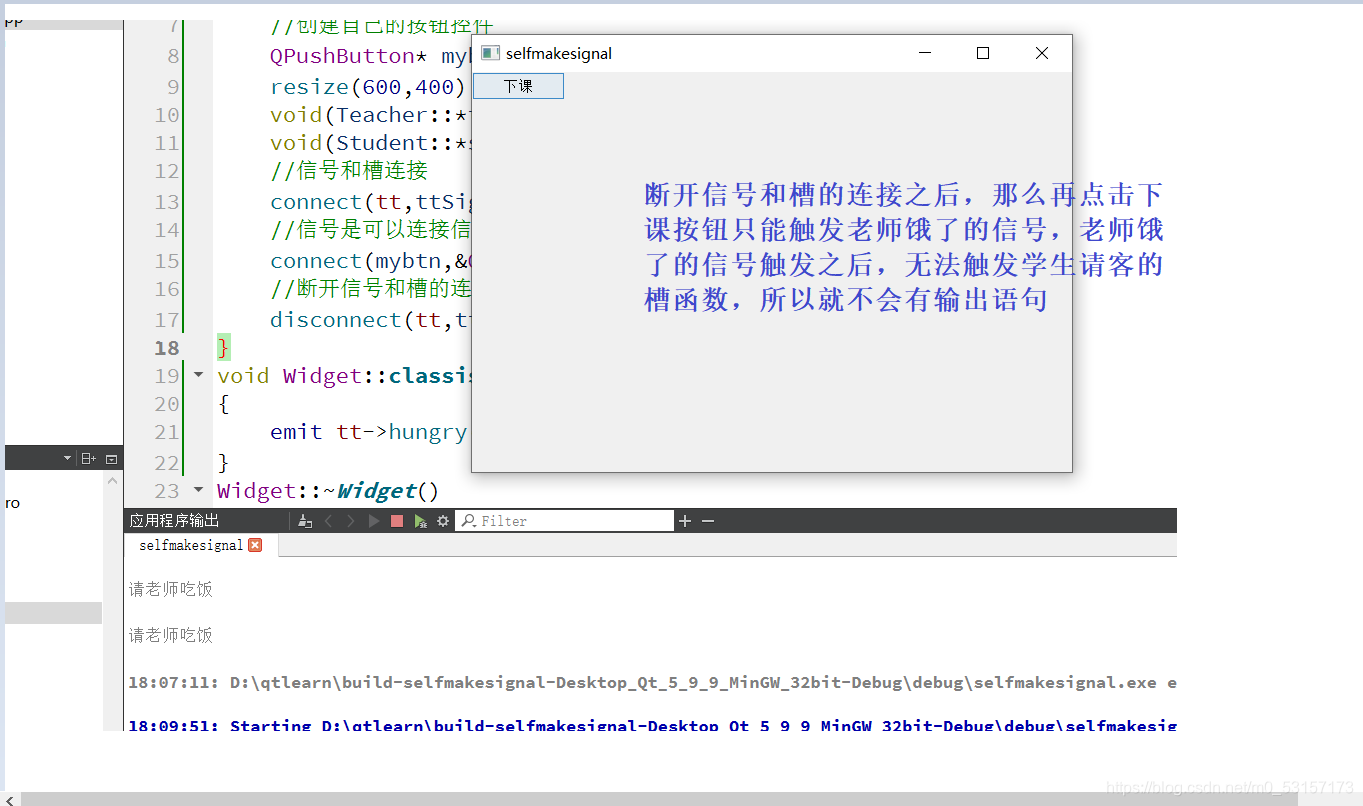Screen dimensions: 1363x806
Task: Maximize the selfmakesignal window
Action: 983,53
